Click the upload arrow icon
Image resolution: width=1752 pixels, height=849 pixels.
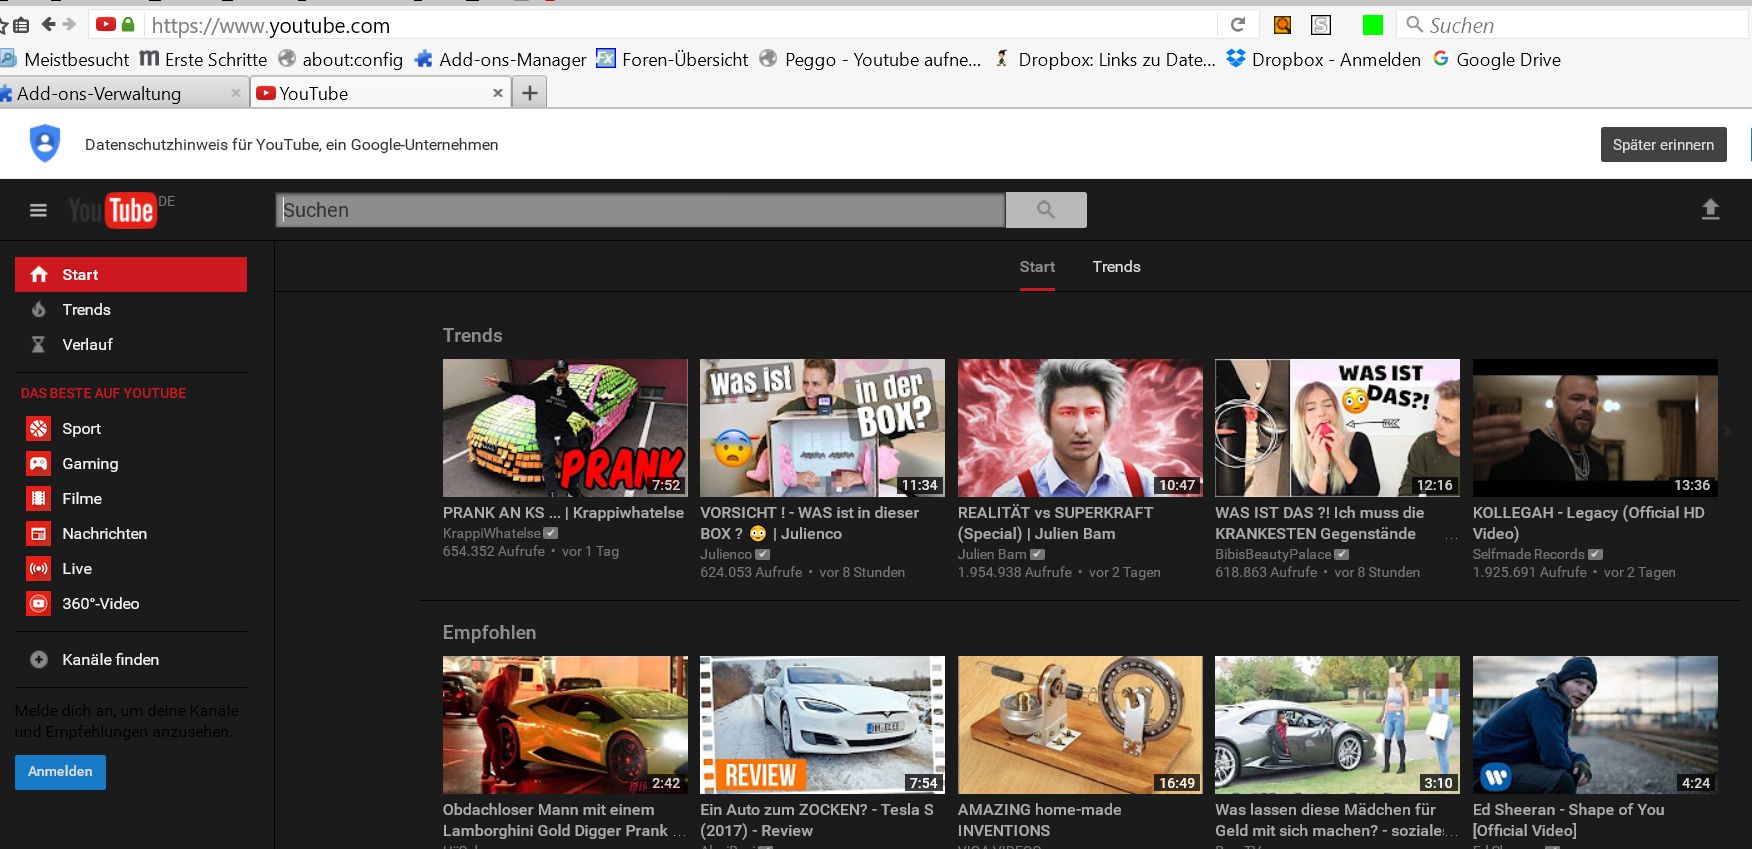tap(1710, 209)
